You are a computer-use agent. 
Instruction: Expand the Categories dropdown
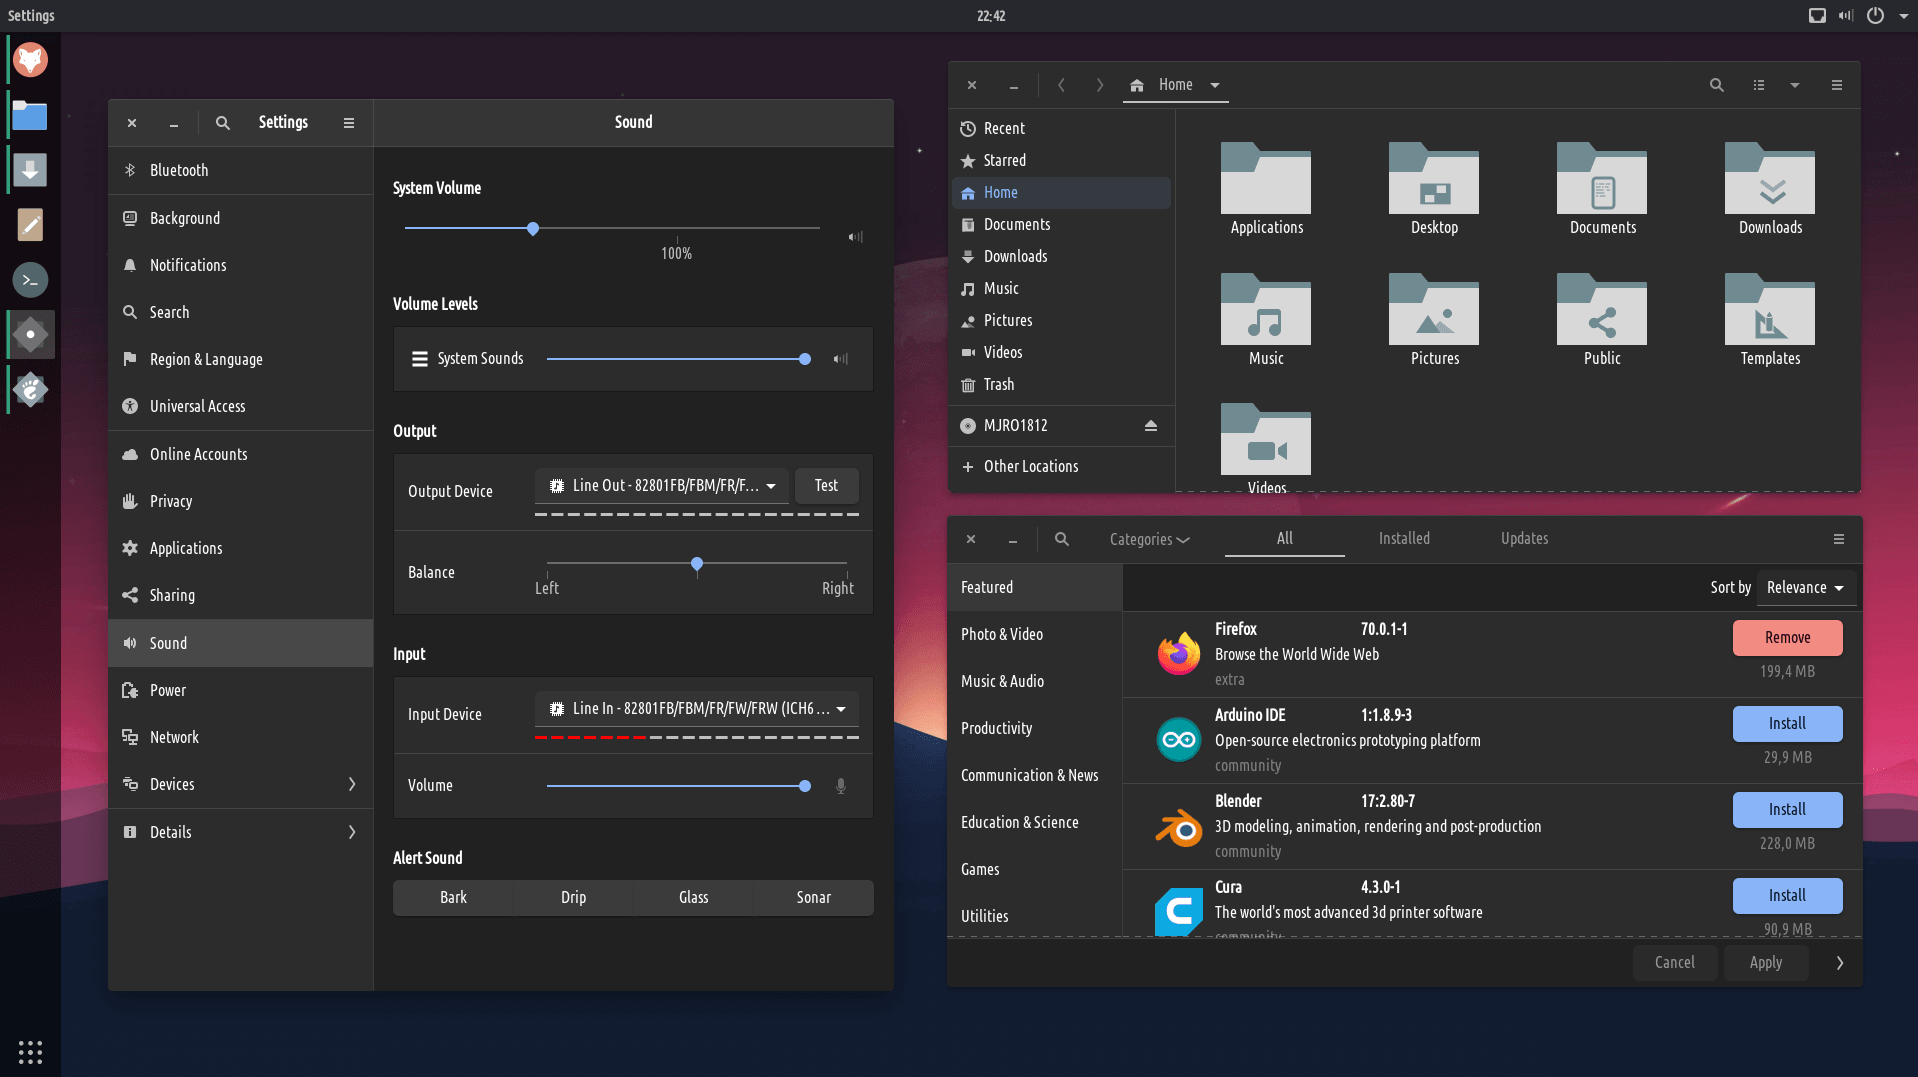pos(1149,540)
